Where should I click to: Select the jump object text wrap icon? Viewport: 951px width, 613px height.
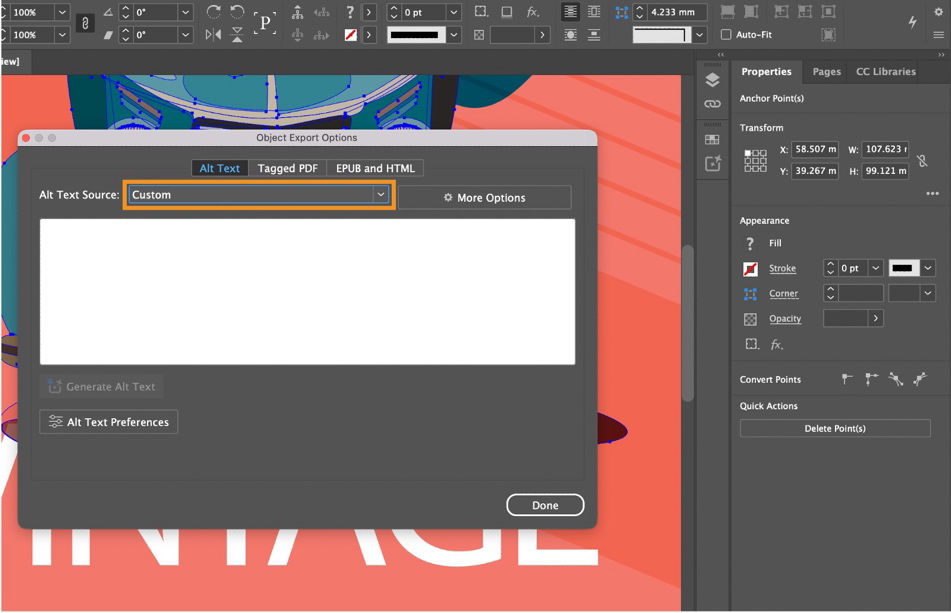coord(594,35)
